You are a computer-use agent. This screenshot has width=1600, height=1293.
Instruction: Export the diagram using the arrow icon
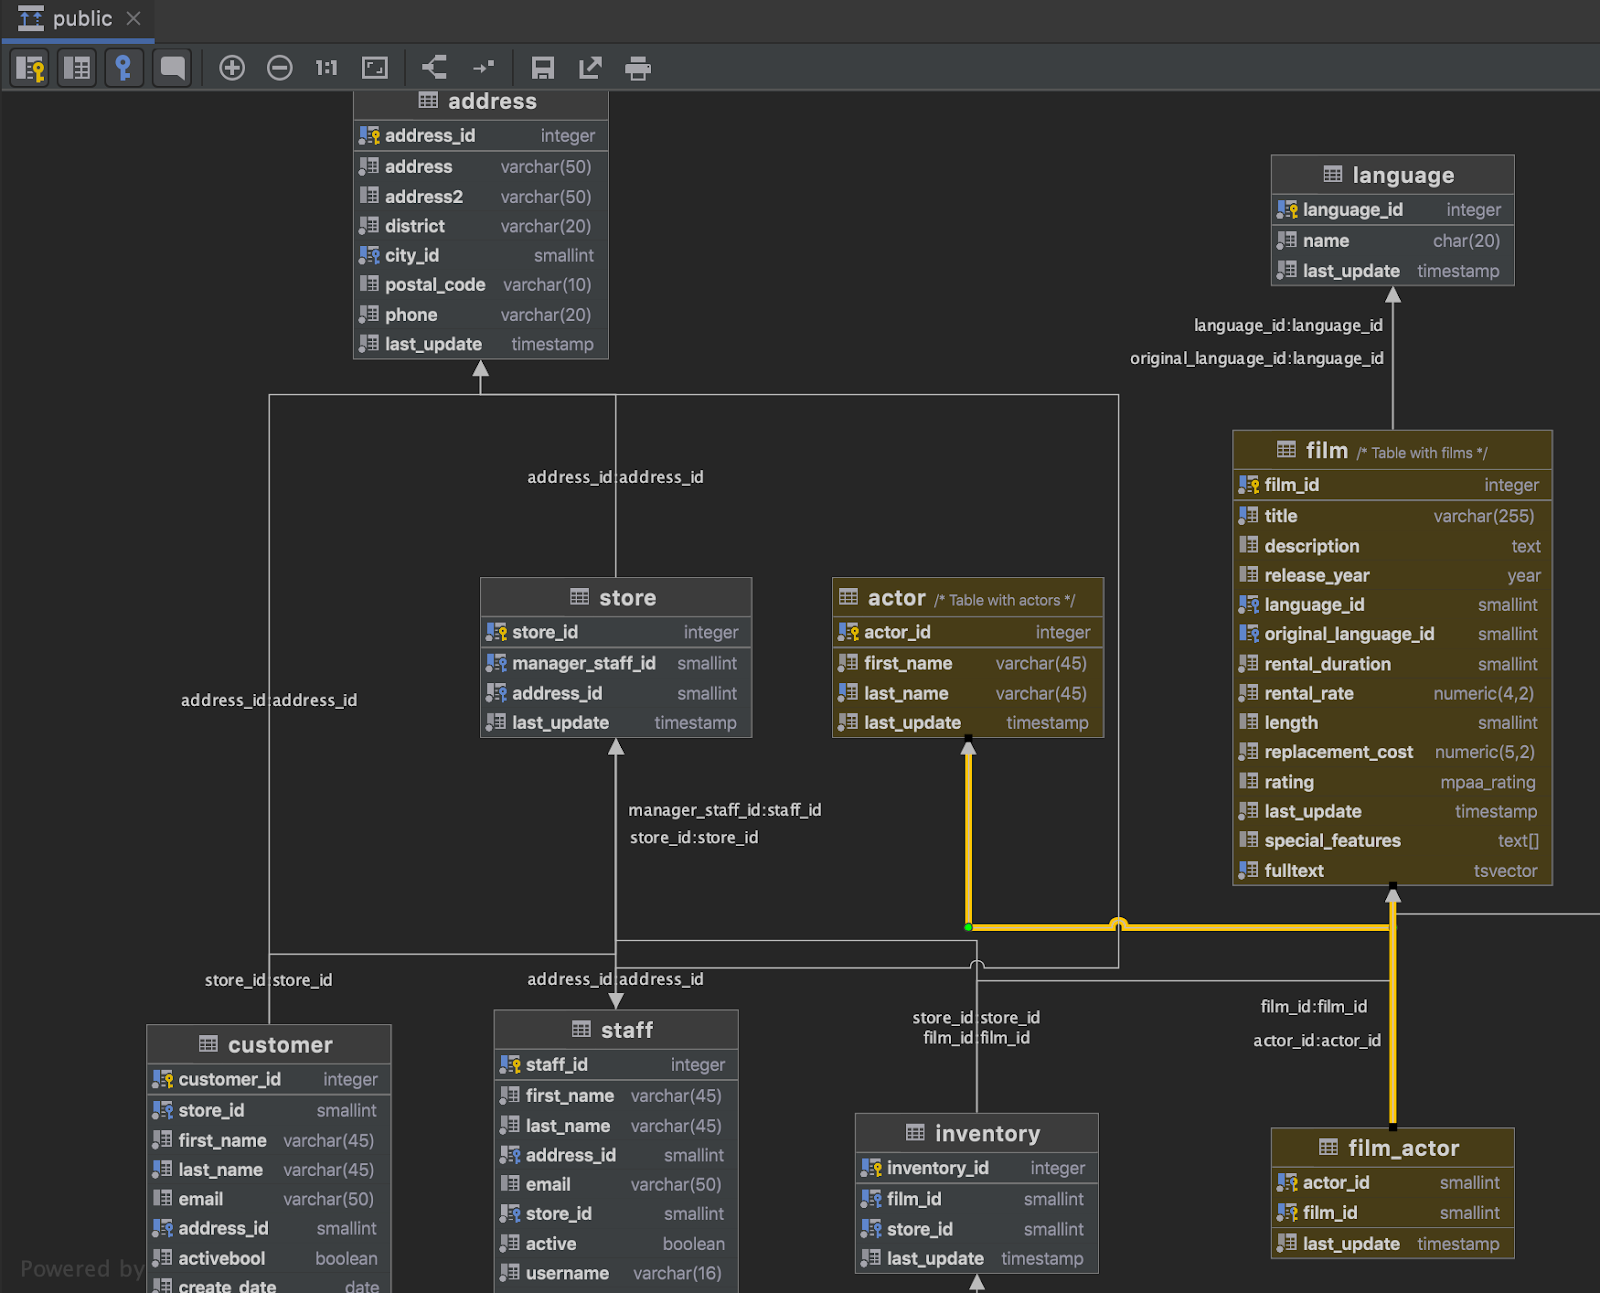point(590,68)
